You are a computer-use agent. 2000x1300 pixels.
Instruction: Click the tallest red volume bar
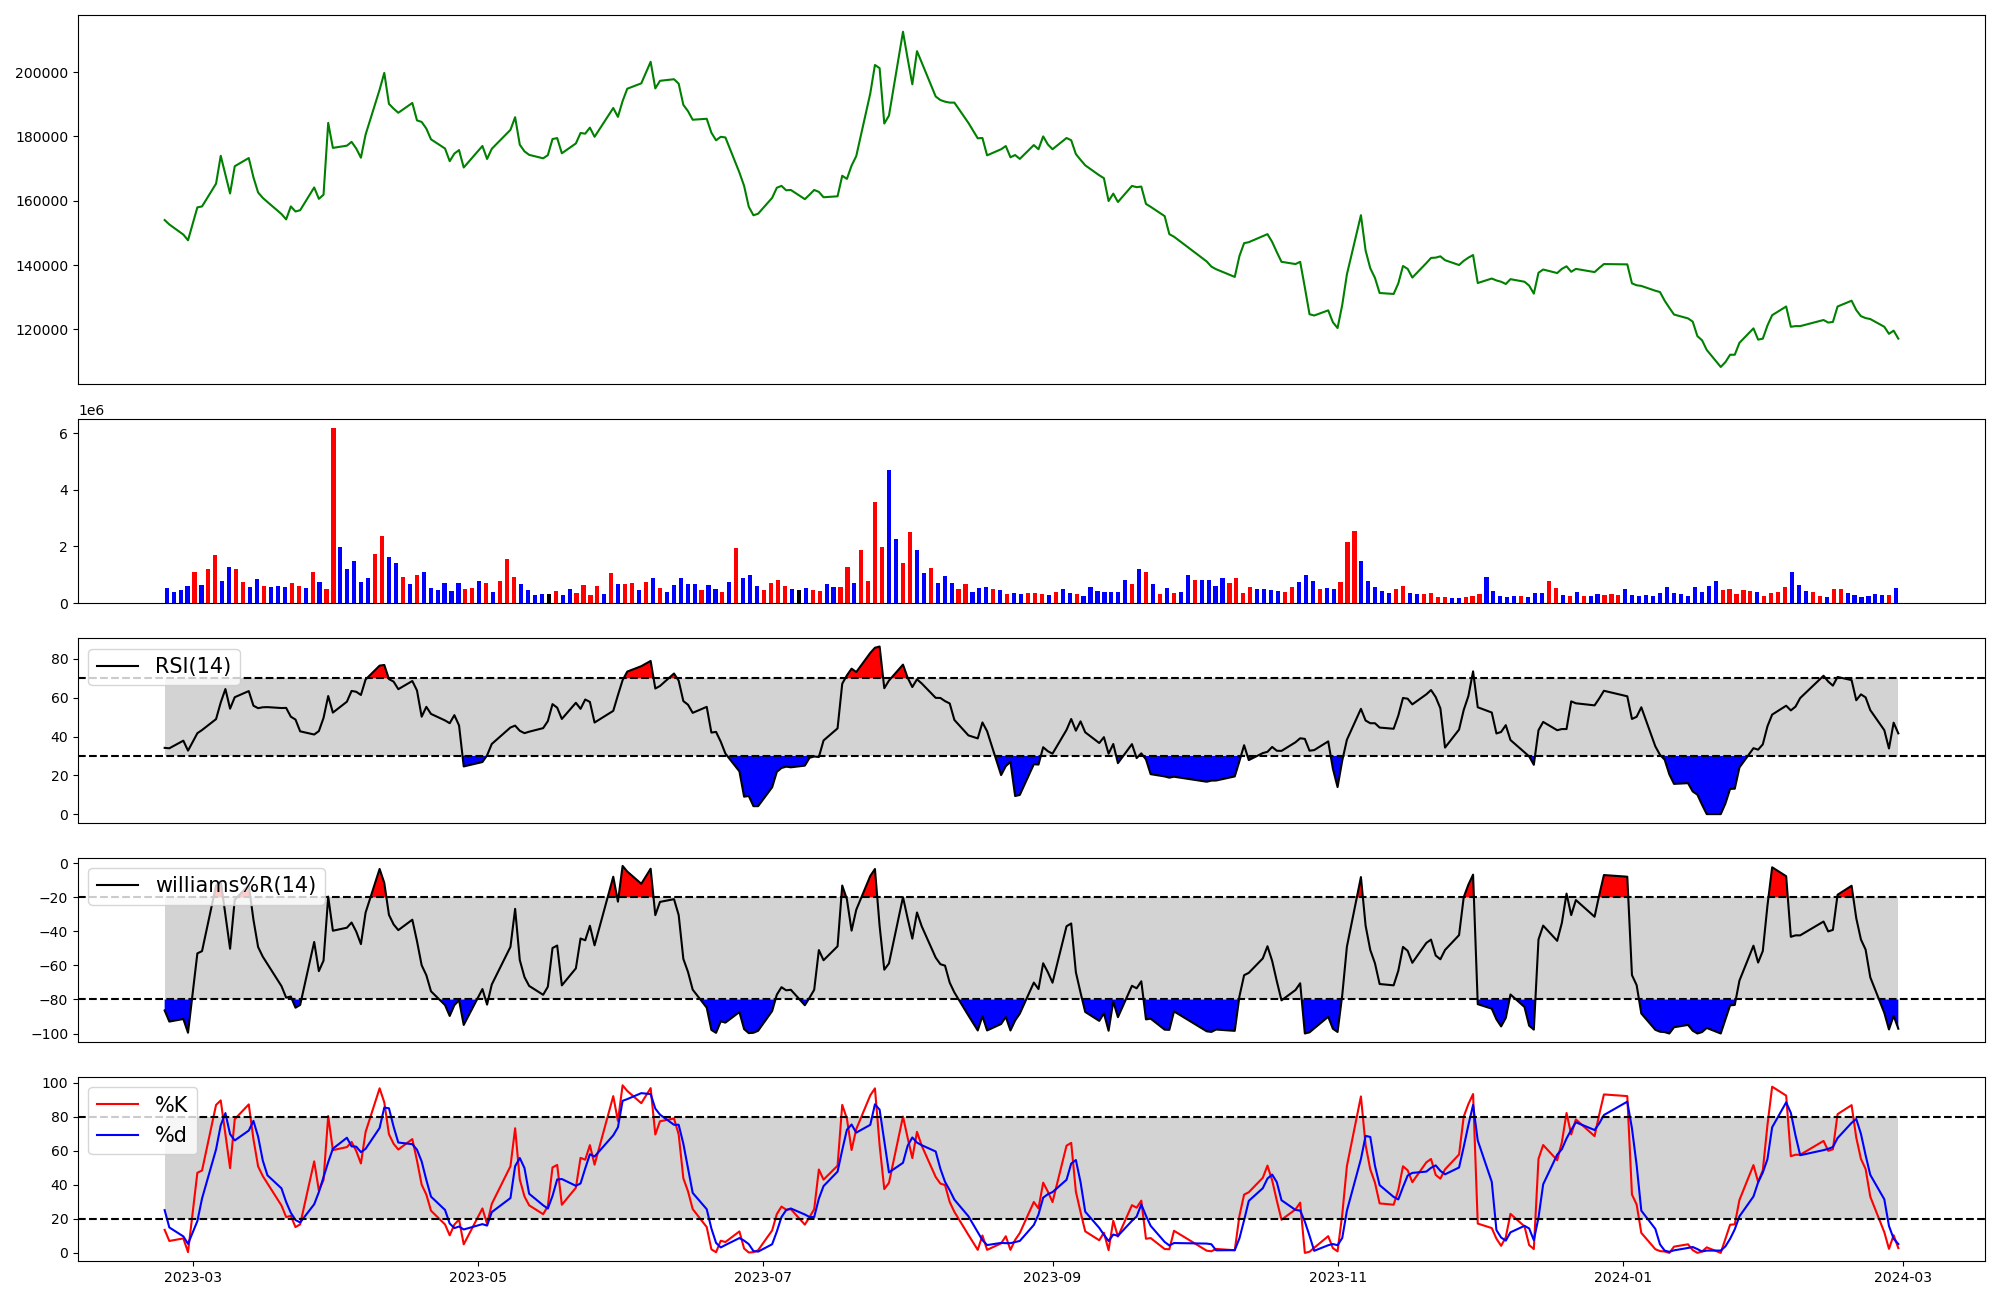click(x=333, y=515)
